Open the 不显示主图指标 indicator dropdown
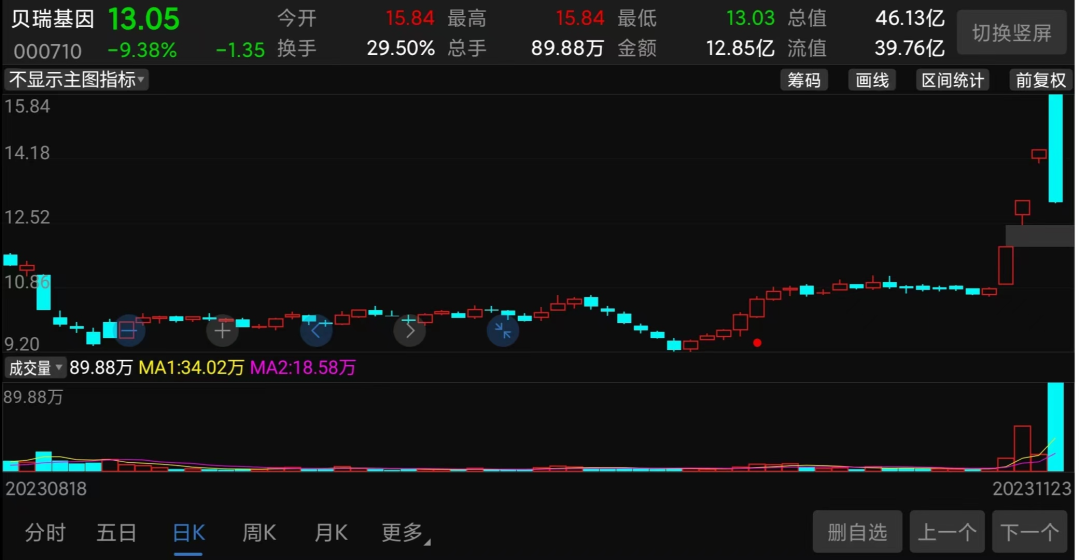This screenshot has width=1080, height=560. [76, 80]
